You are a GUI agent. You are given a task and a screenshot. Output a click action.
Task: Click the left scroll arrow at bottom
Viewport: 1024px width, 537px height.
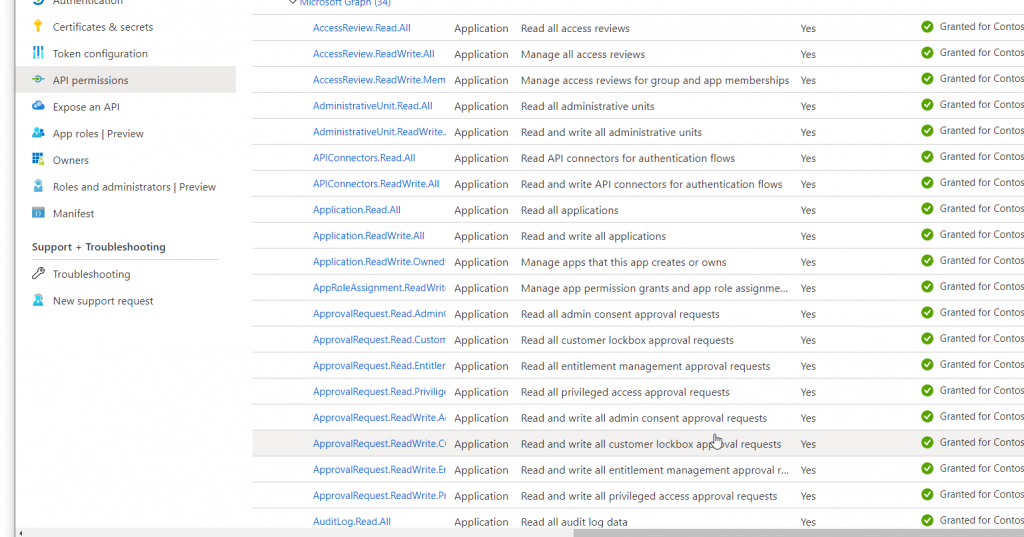(x=20, y=533)
